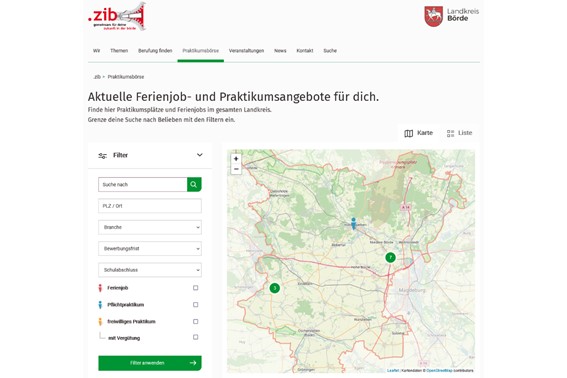This screenshot has width=567, height=378.
Task: Open the Branche dropdown
Action: click(x=150, y=227)
